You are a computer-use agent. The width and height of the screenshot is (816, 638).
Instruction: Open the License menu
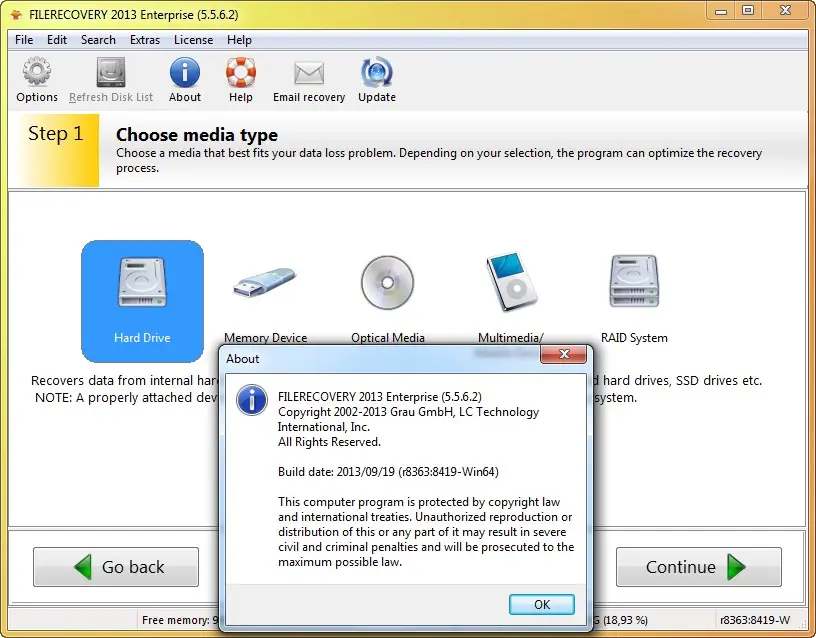coord(193,40)
